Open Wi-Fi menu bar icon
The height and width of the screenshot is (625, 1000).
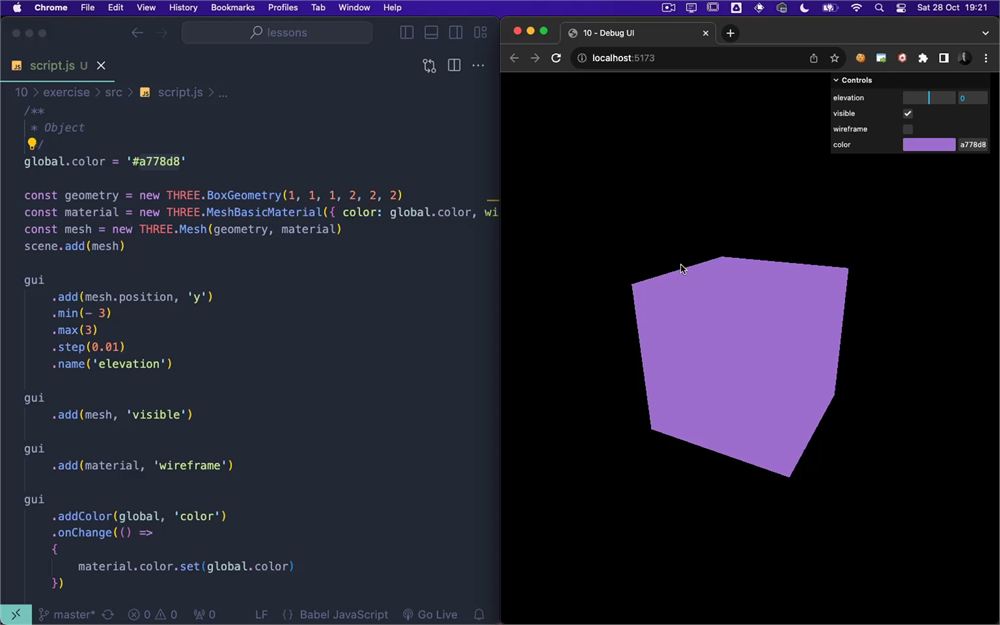coord(857,8)
